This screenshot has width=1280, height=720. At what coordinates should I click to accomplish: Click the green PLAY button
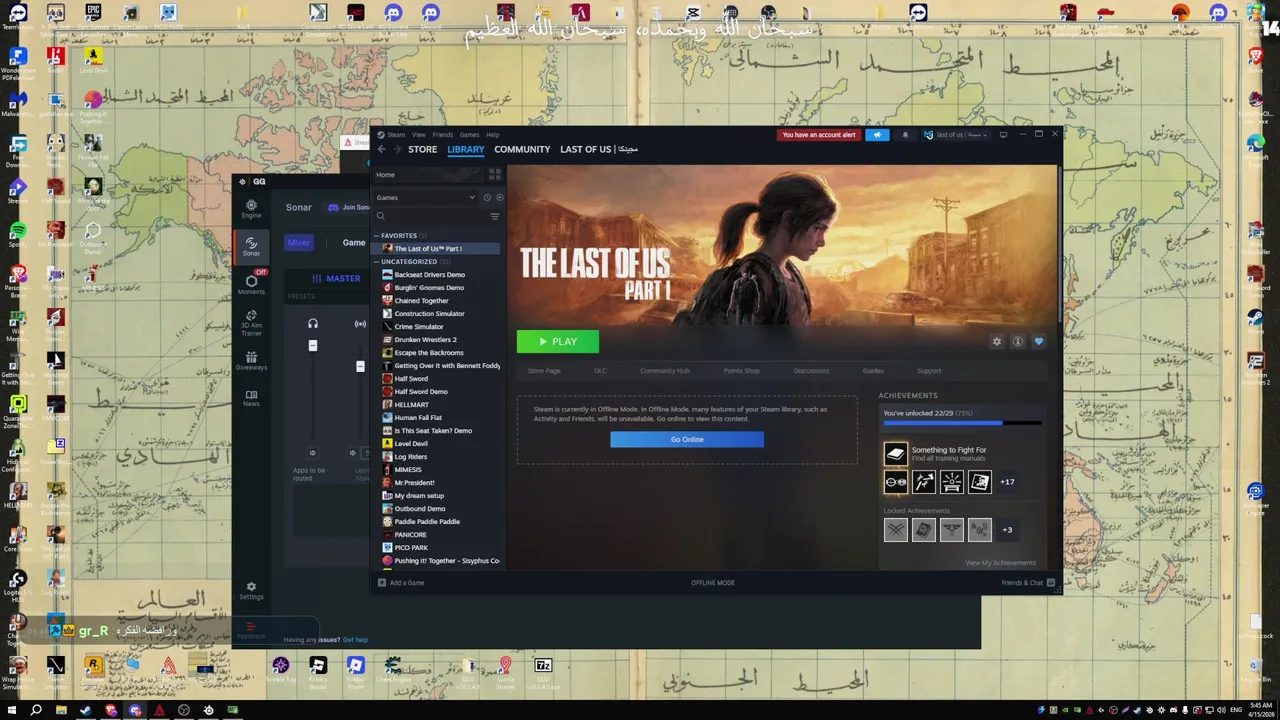point(558,342)
